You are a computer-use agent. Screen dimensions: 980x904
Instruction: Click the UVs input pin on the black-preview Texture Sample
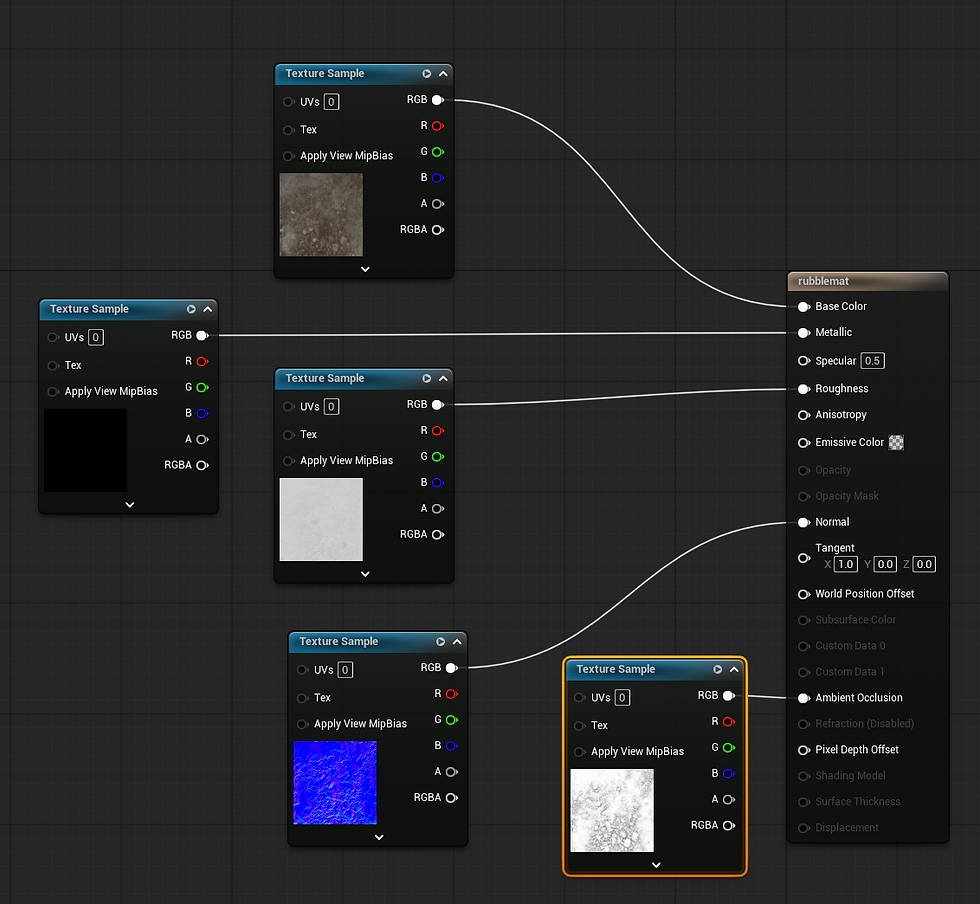pos(53,337)
